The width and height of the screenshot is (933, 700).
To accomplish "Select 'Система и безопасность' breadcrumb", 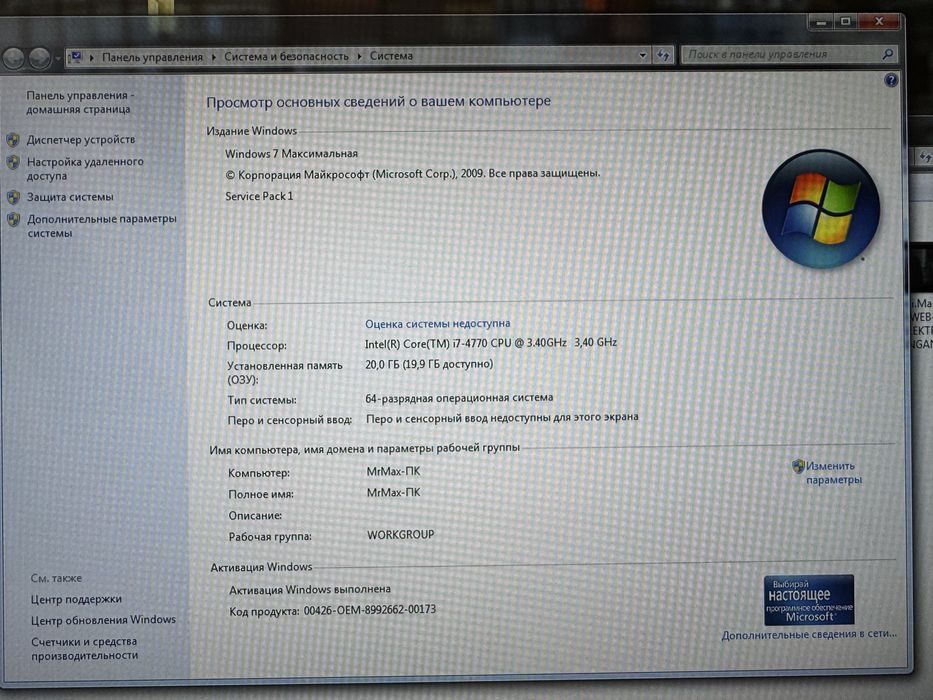I will [286, 56].
